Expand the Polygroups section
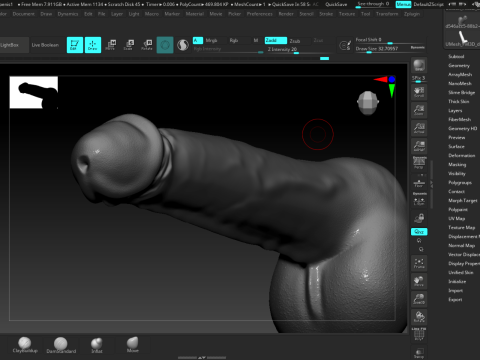480x360 pixels. pos(460,182)
